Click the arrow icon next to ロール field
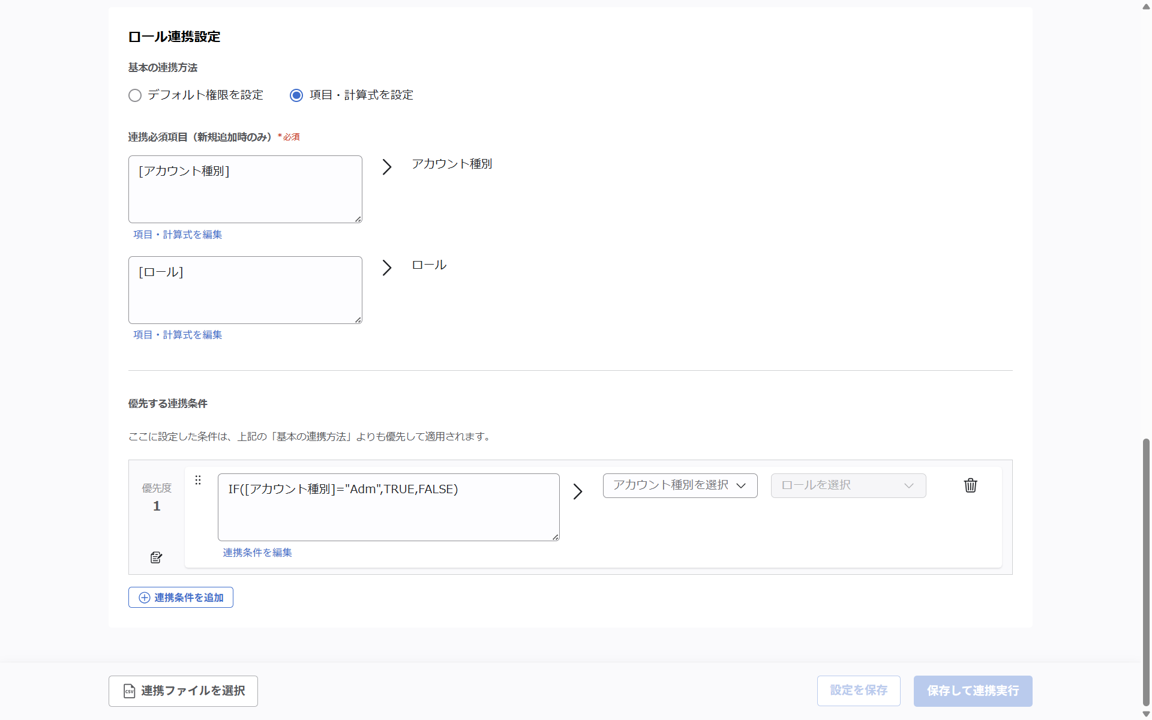The width and height of the screenshot is (1152, 720). click(x=386, y=267)
